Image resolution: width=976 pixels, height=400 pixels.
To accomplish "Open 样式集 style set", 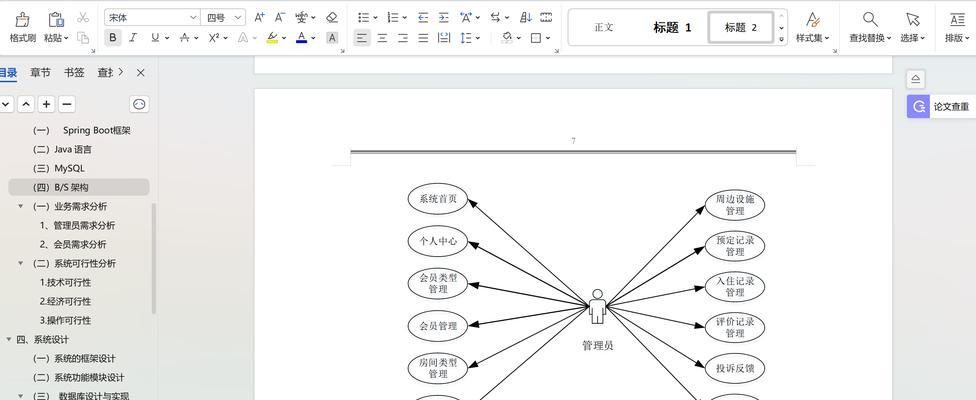I will pyautogui.click(x=813, y=27).
